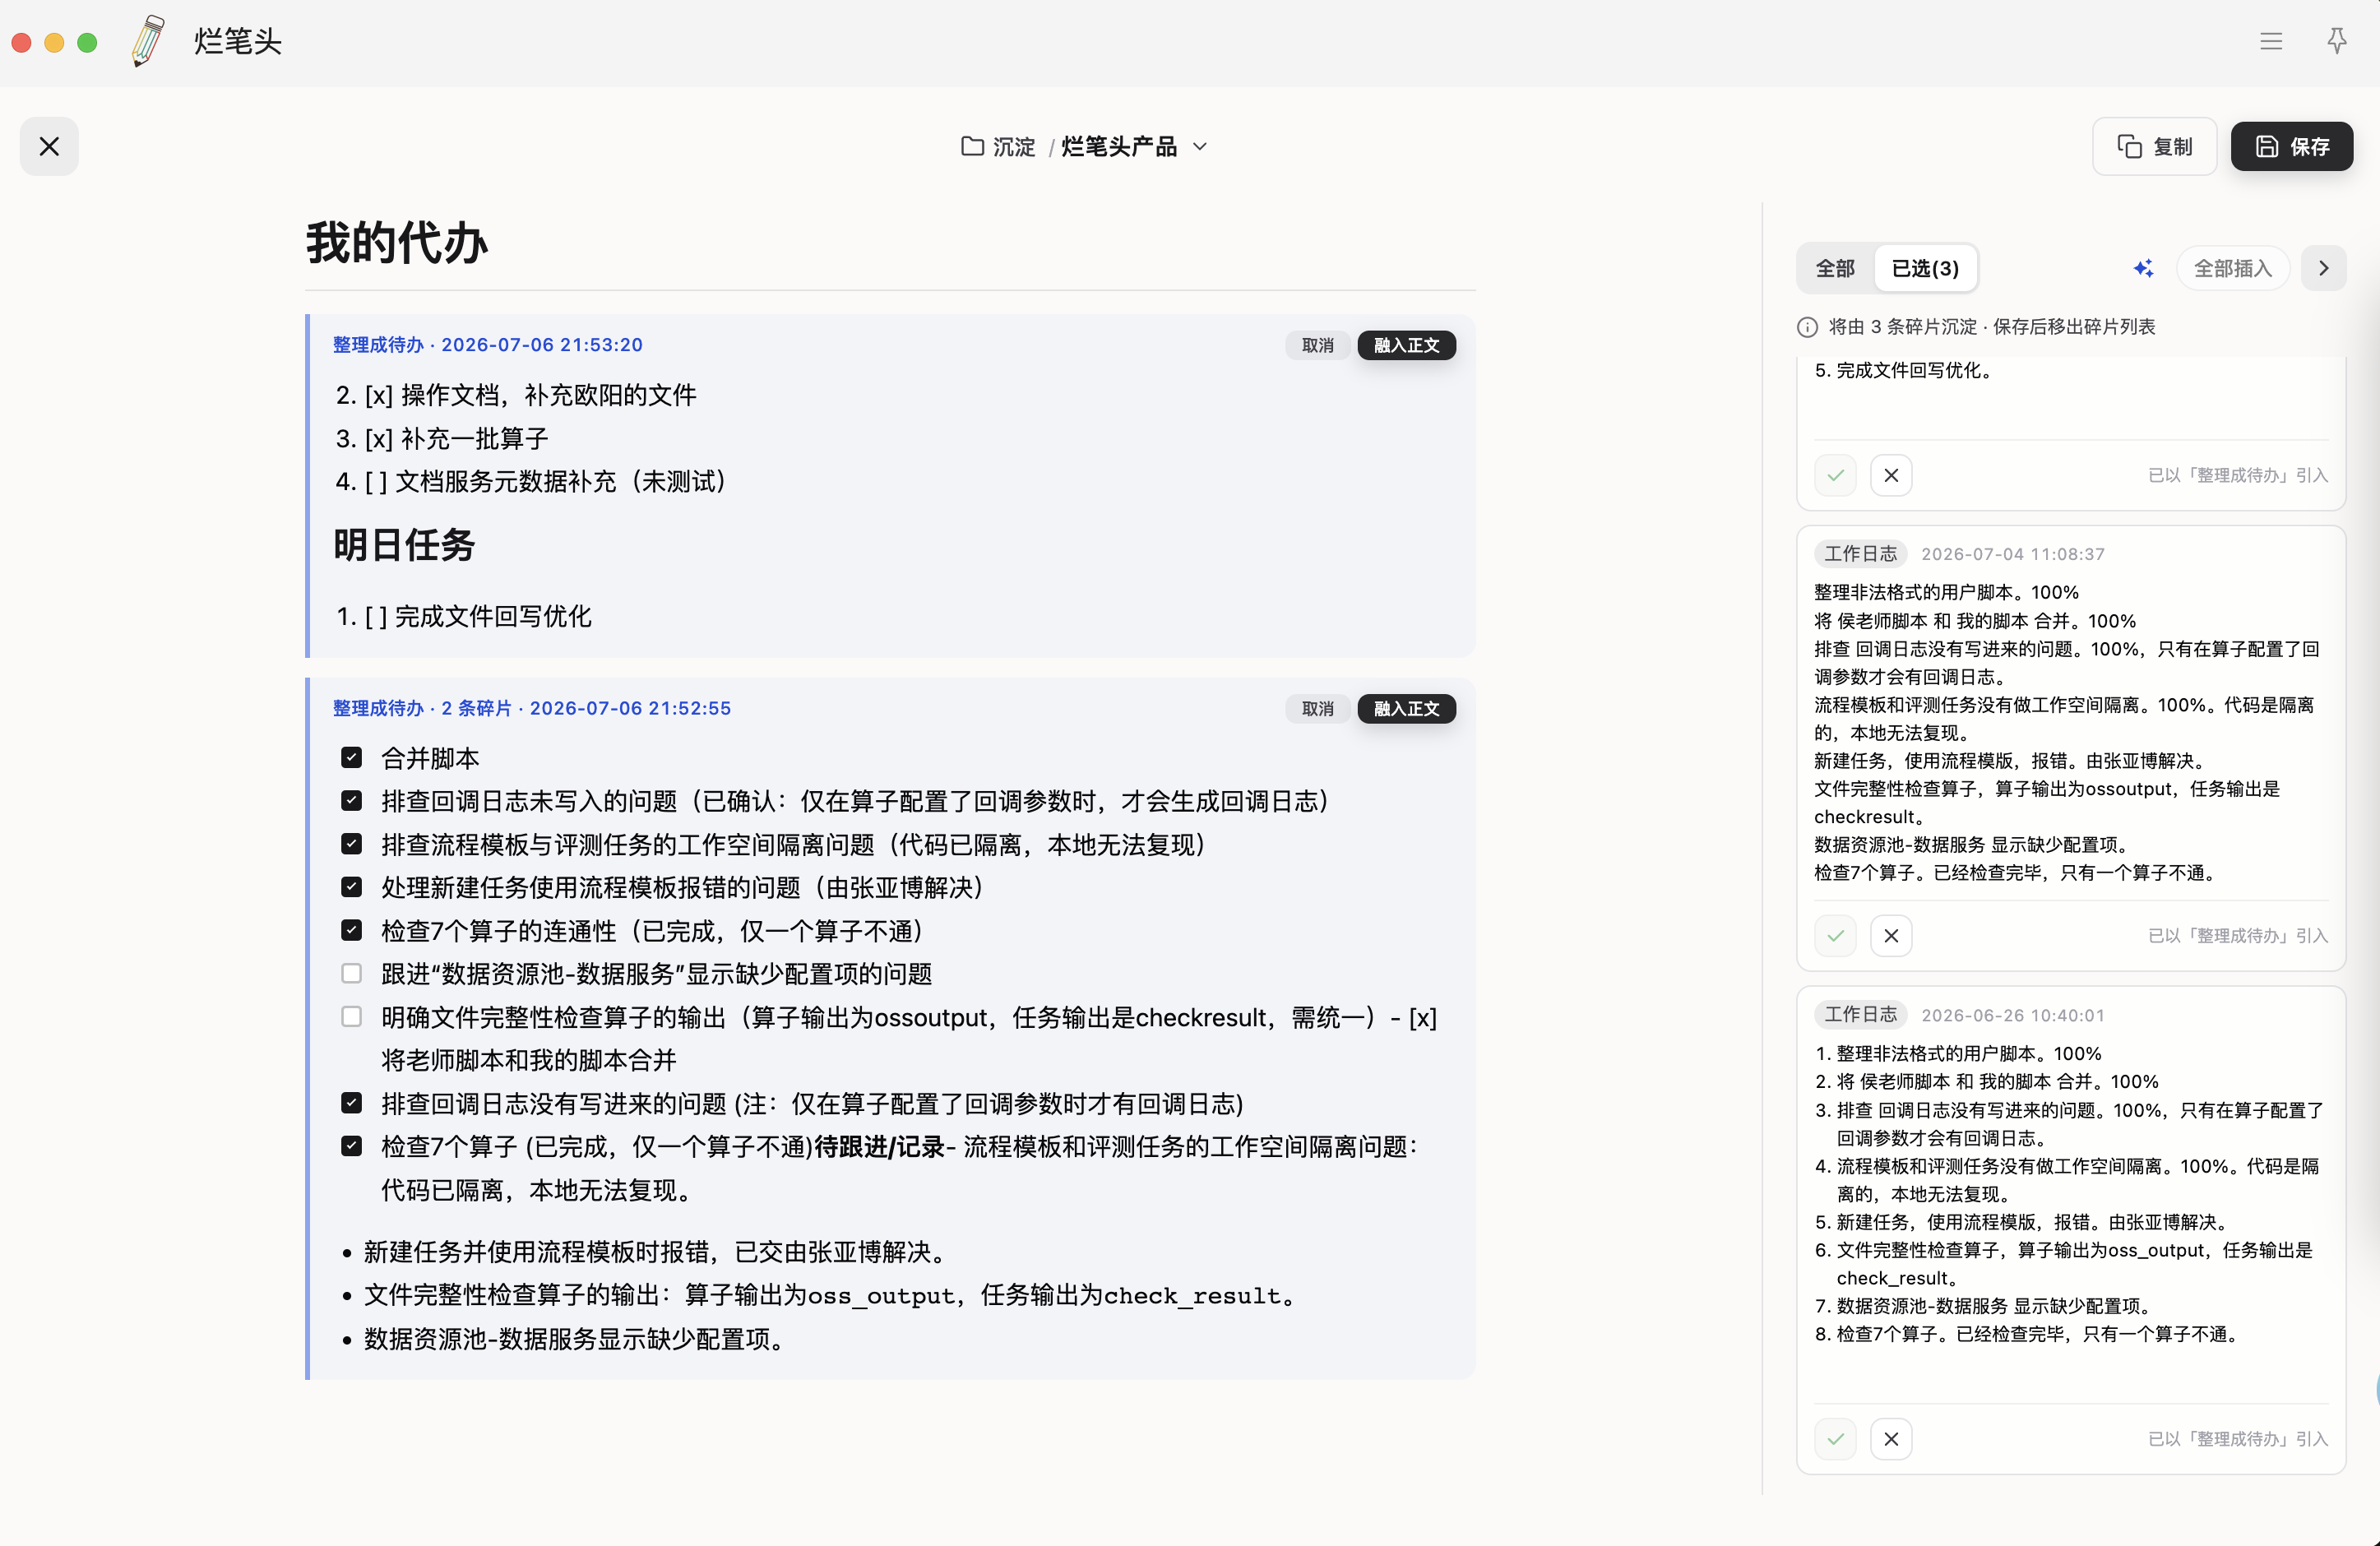Screen dimensions: 2380x1546
Task: Close the editor with the X button
Action: (49, 147)
